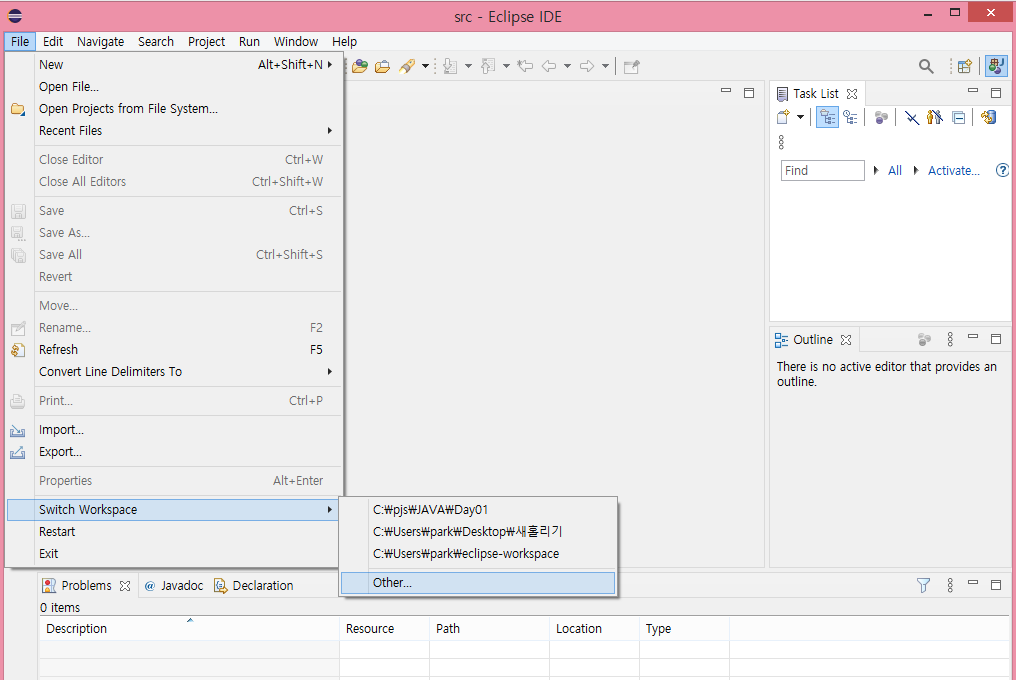
Task: Open the flashlight Search icon dropdown arrow
Action: point(425,66)
